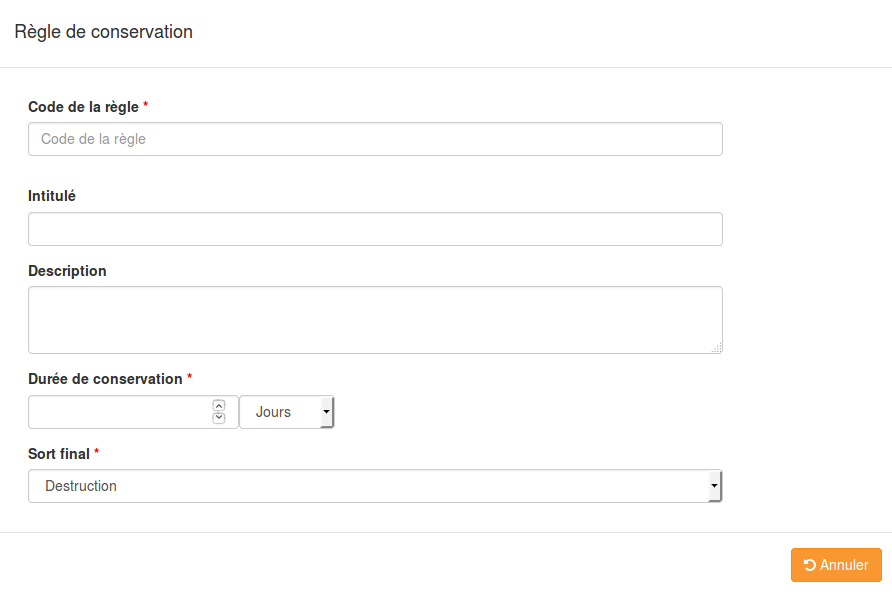This screenshot has width=892, height=609.
Task: Click the Durée de conservation label
Action: pos(105,379)
